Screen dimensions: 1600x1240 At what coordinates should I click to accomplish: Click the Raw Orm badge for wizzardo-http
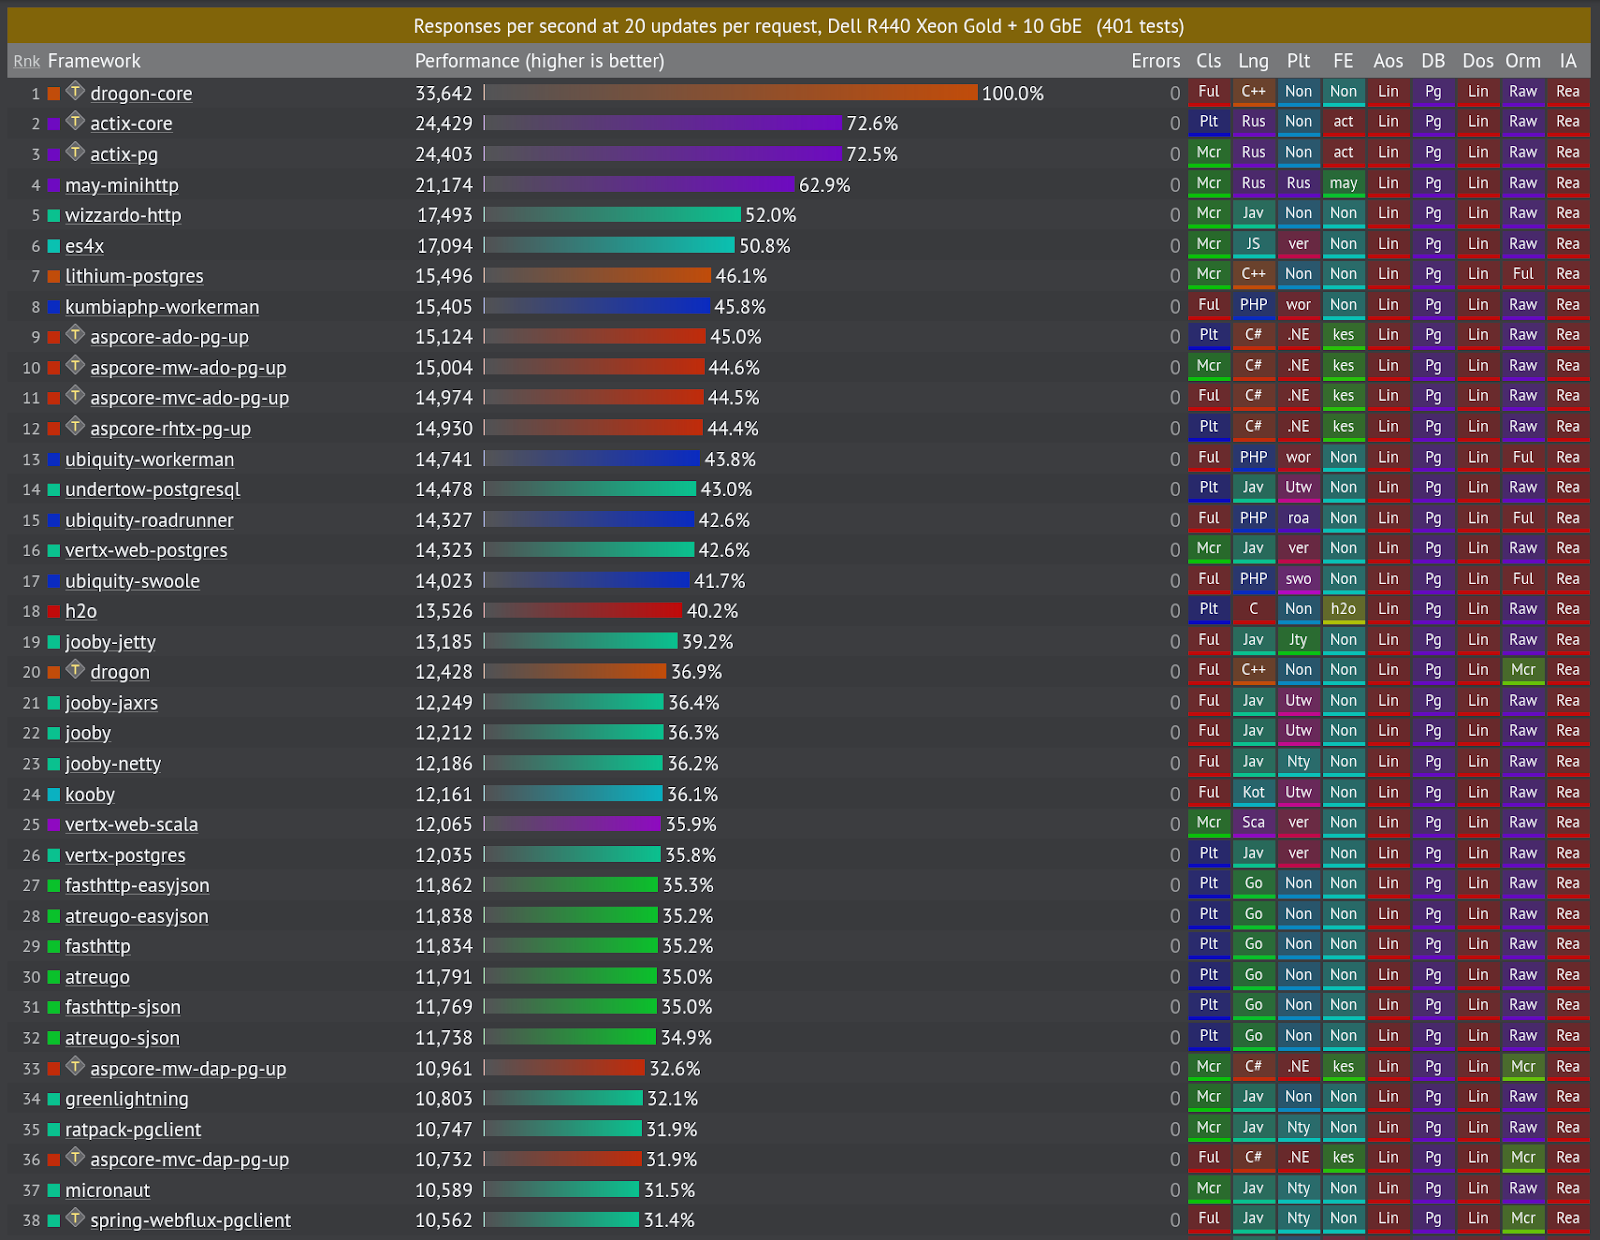coord(1523,214)
